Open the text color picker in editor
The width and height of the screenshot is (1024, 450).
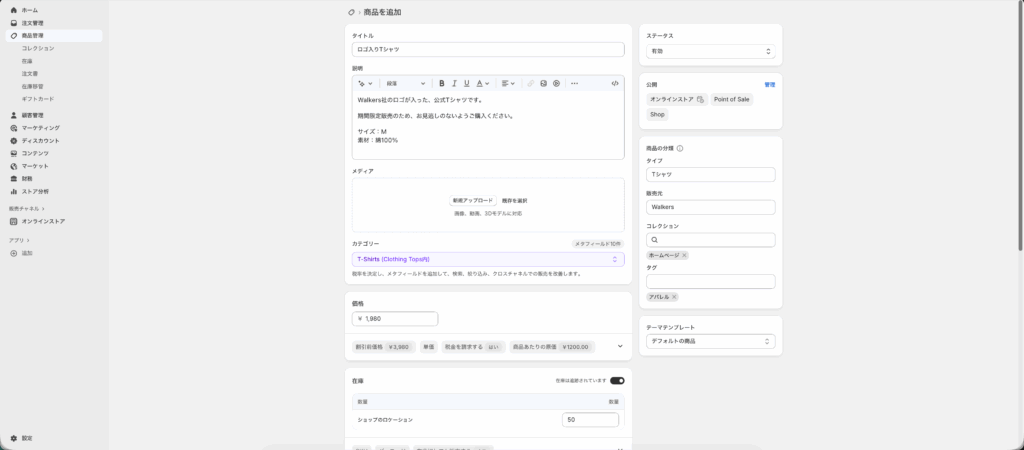pos(482,83)
